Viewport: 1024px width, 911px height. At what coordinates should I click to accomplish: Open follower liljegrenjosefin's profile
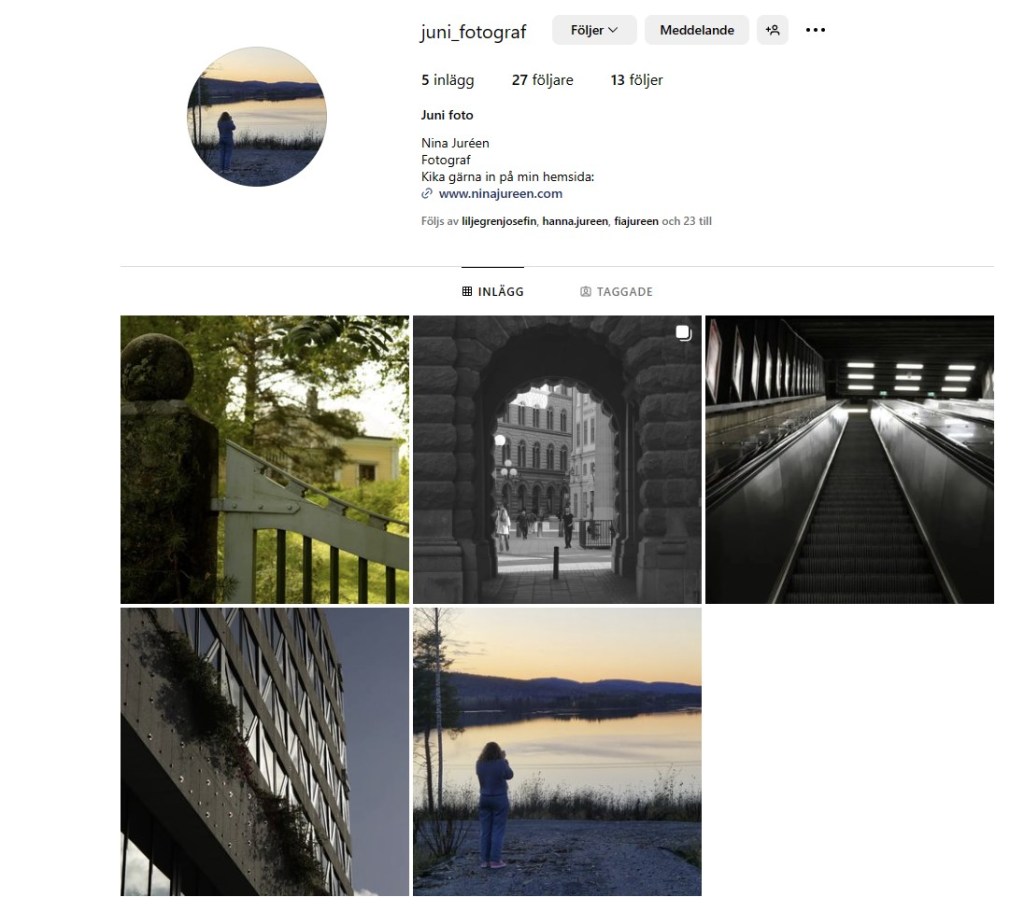499,221
